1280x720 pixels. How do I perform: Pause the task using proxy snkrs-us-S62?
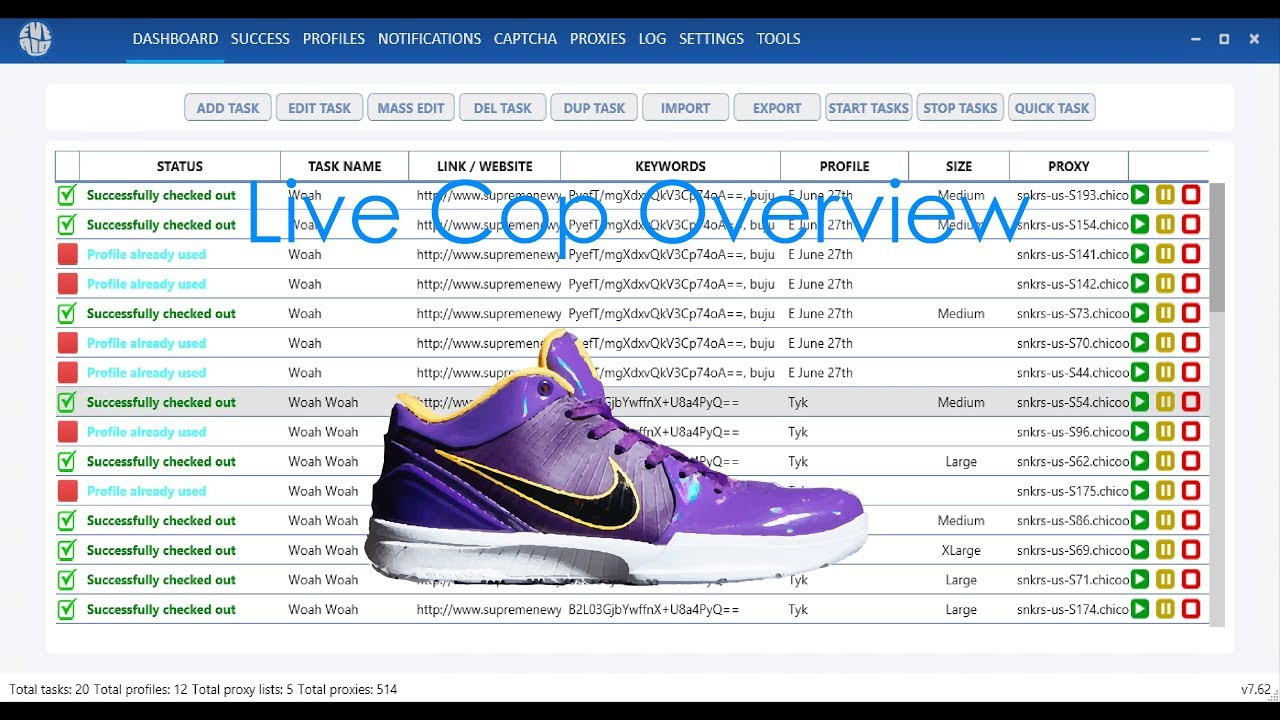1165,461
